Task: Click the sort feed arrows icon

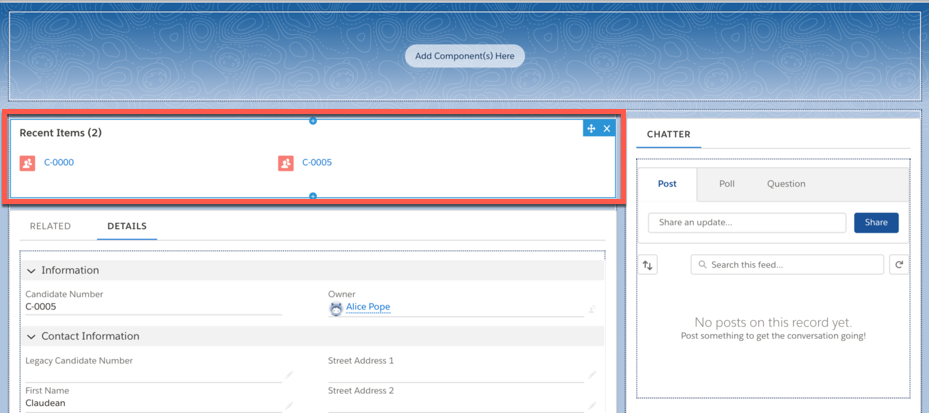Action: point(648,265)
